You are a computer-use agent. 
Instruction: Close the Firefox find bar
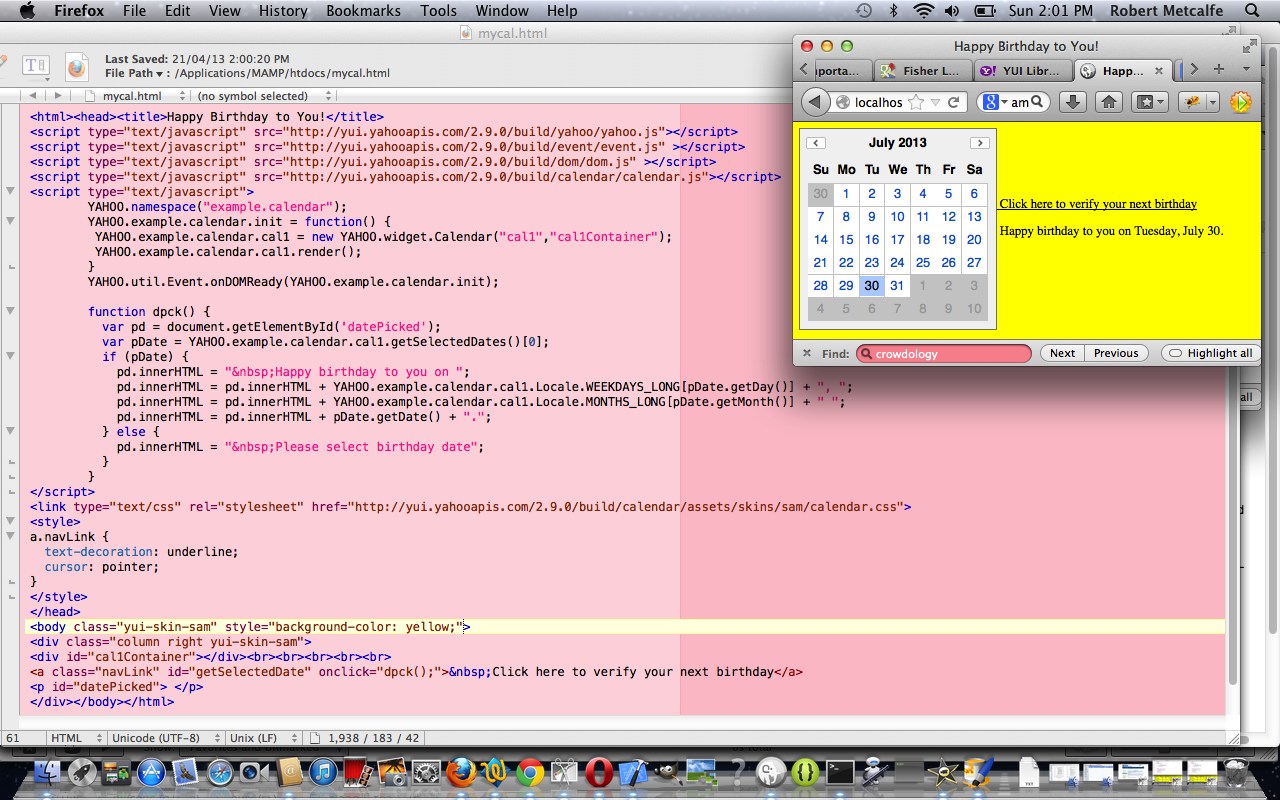pyautogui.click(x=807, y=353)
